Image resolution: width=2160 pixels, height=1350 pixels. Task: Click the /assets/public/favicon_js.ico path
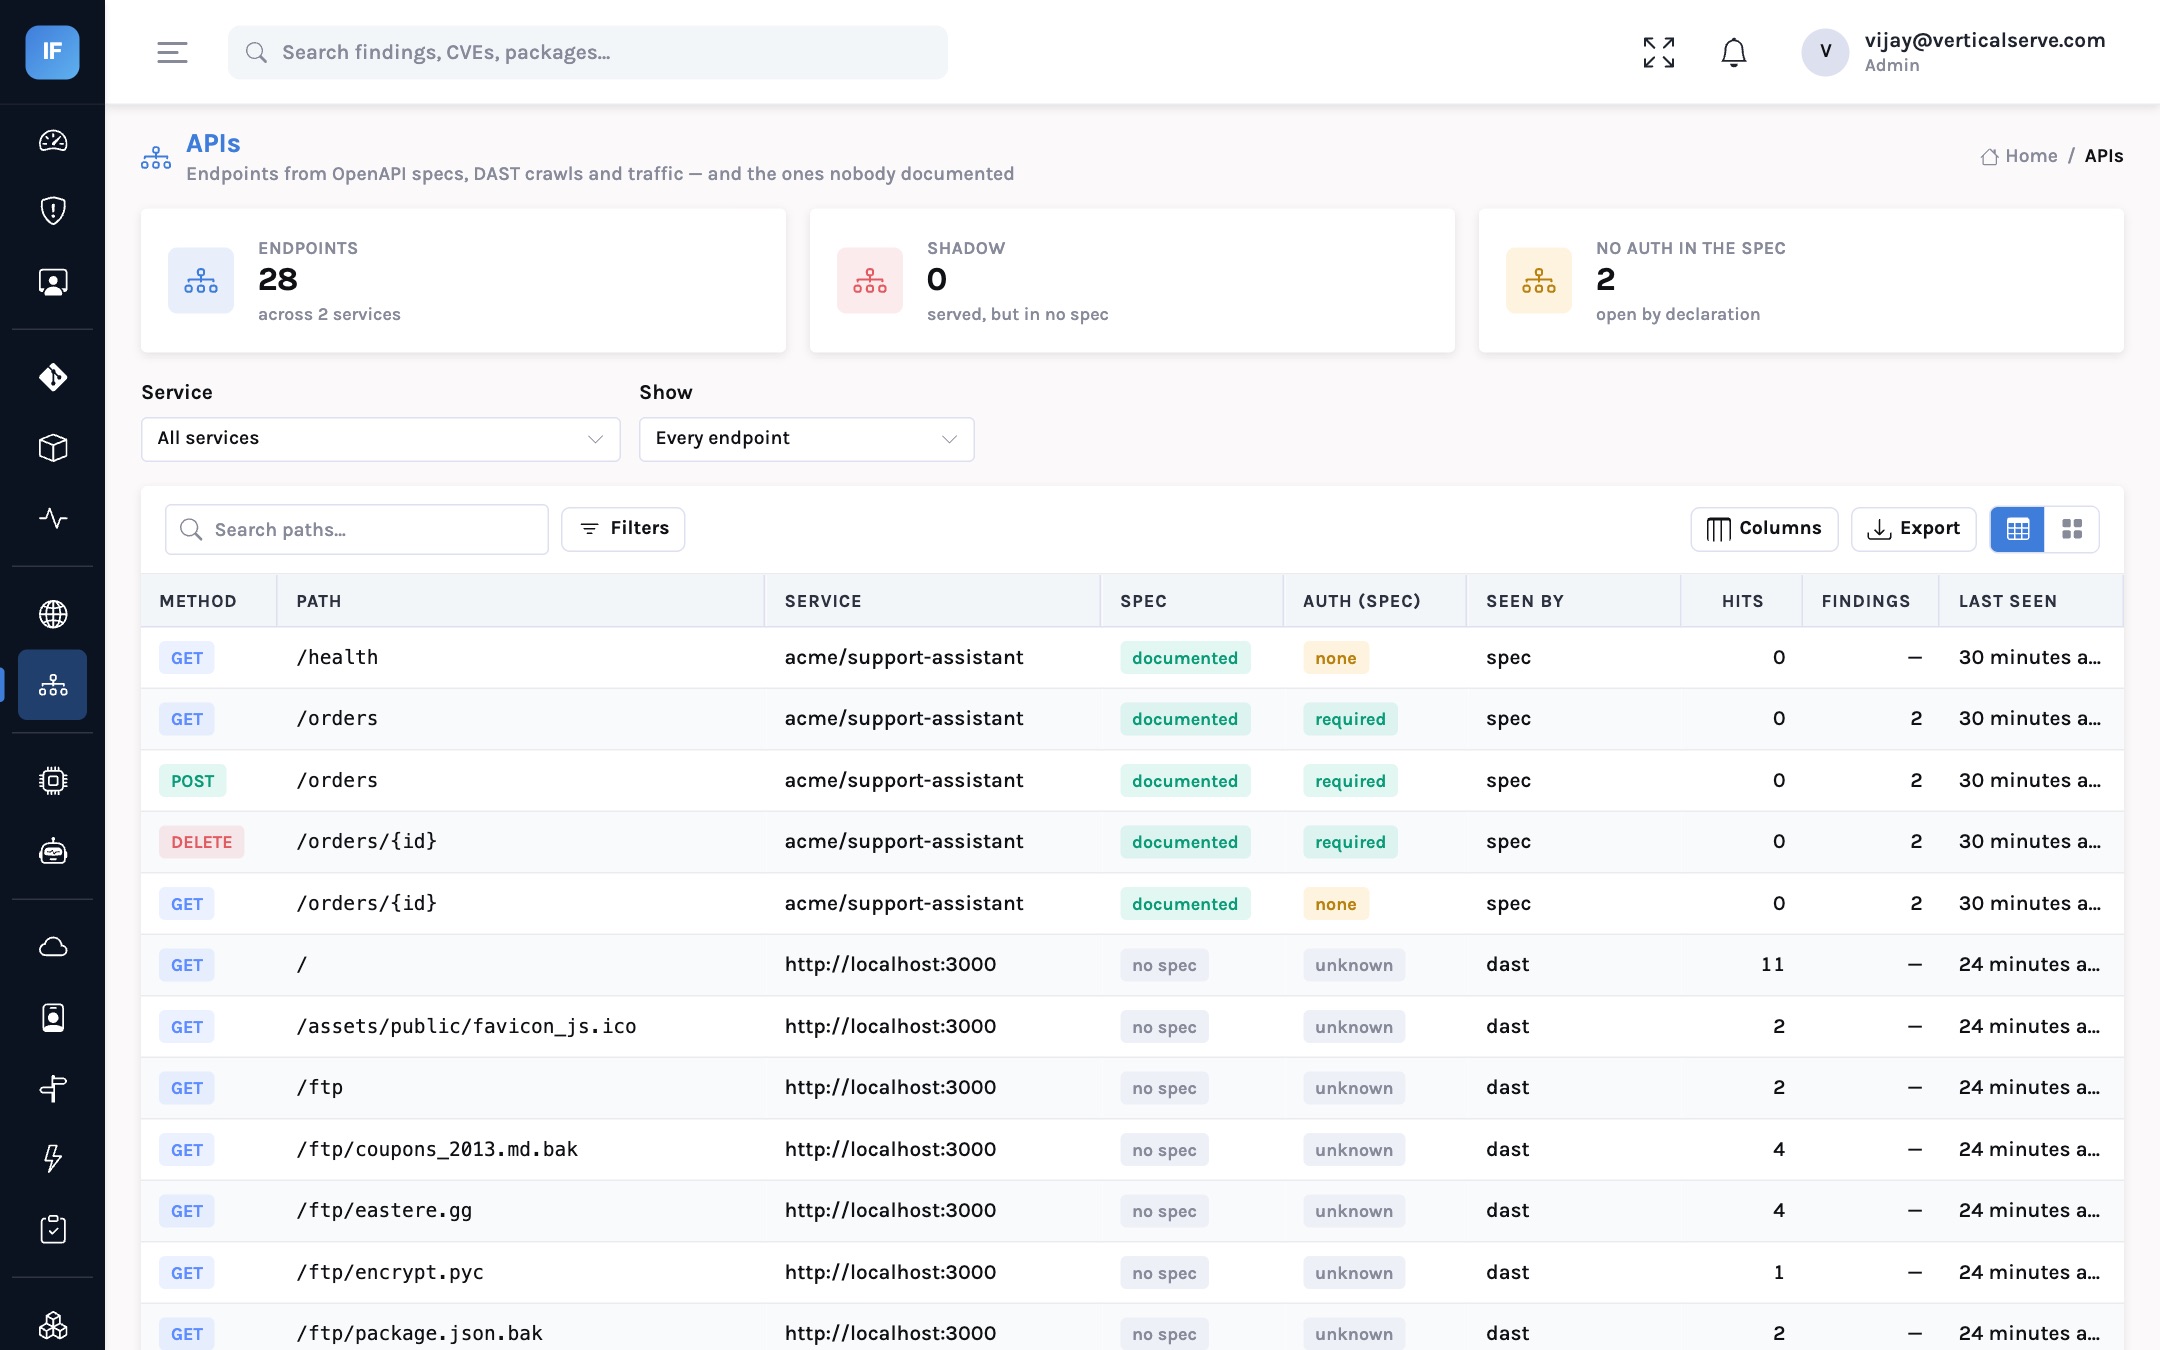click(466, 1026)
